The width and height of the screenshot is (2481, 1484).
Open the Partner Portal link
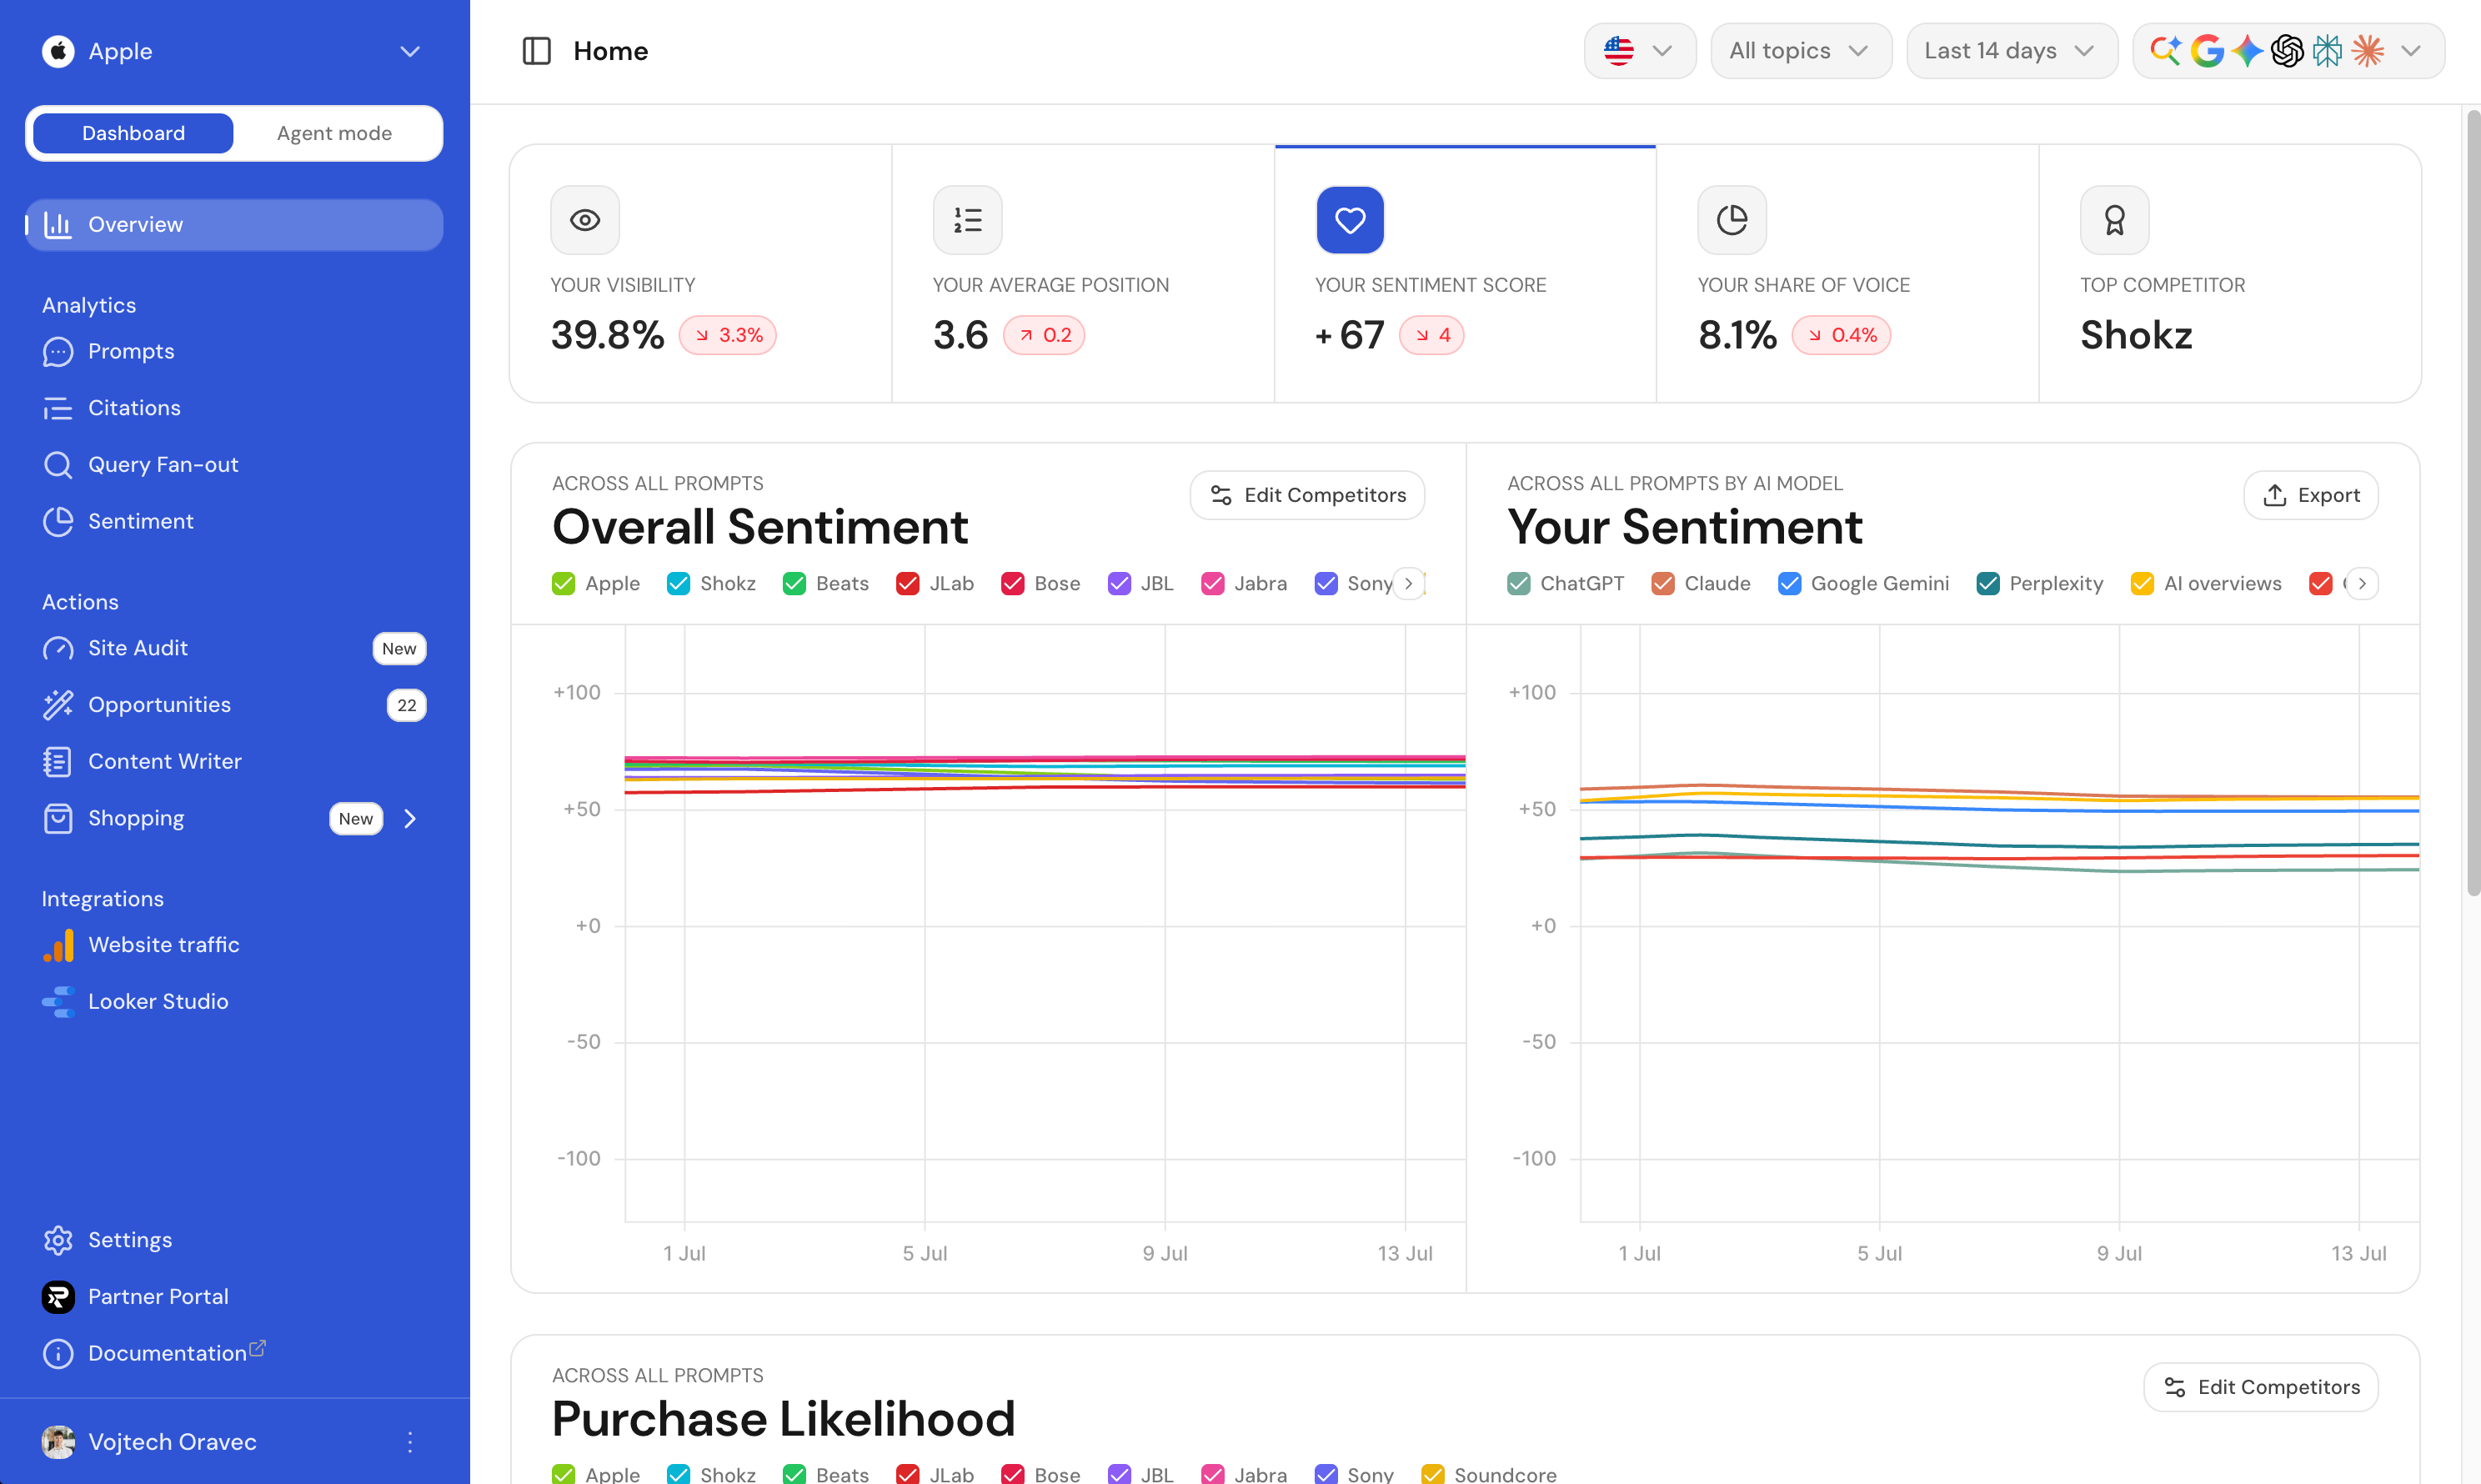pyautogui.click(x=158, y=1297)
